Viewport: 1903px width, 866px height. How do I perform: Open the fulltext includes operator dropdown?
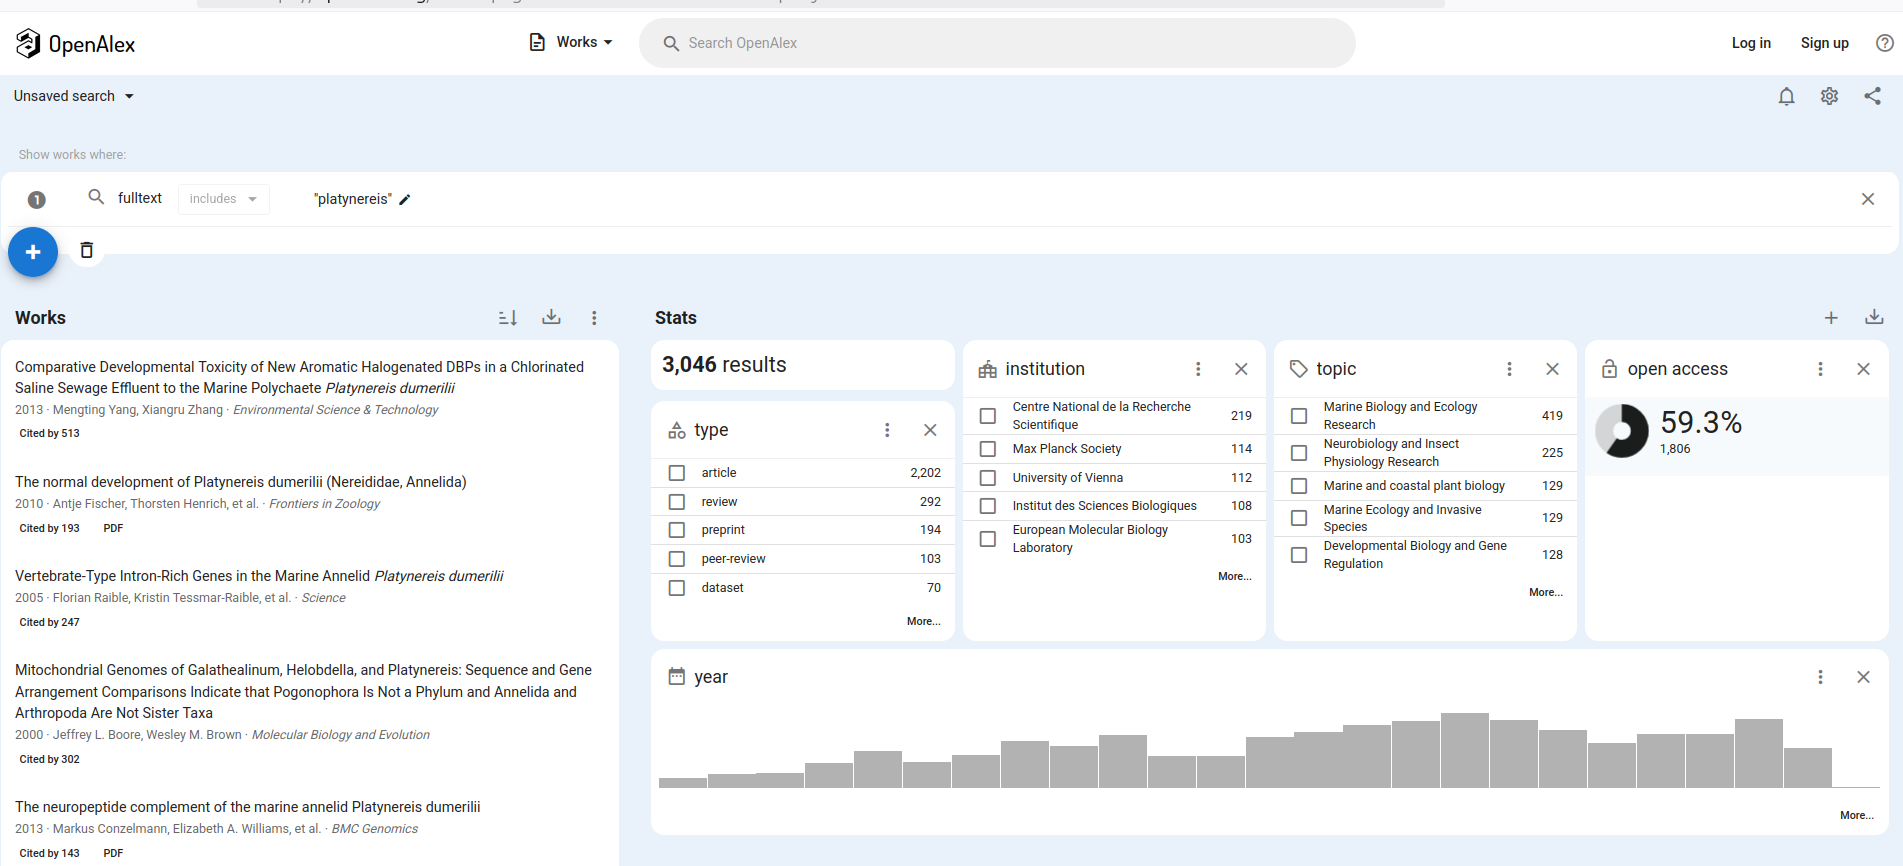[223, 199]
